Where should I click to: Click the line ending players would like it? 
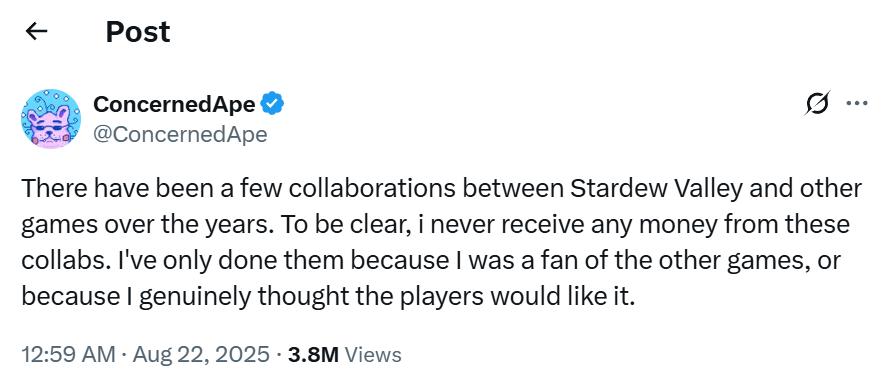pyautogui.click(x=328, y=297)
